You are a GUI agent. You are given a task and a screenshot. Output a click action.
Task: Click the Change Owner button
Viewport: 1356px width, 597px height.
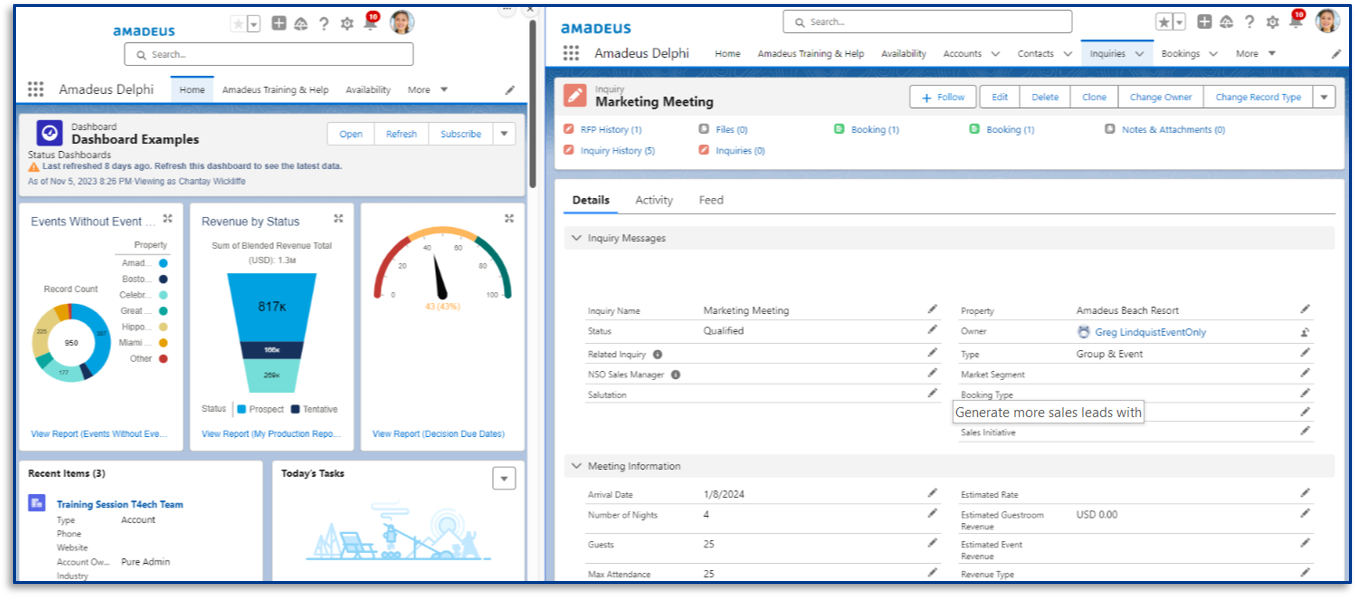pyautogui.click(x=1161, y=97)
